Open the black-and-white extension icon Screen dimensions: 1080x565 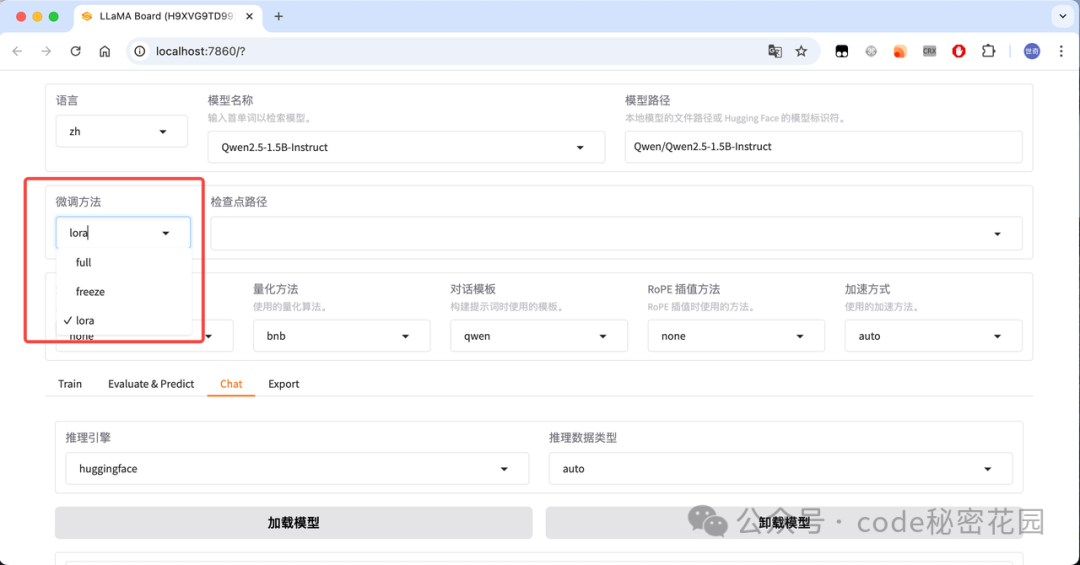click(x=842, y=51)
